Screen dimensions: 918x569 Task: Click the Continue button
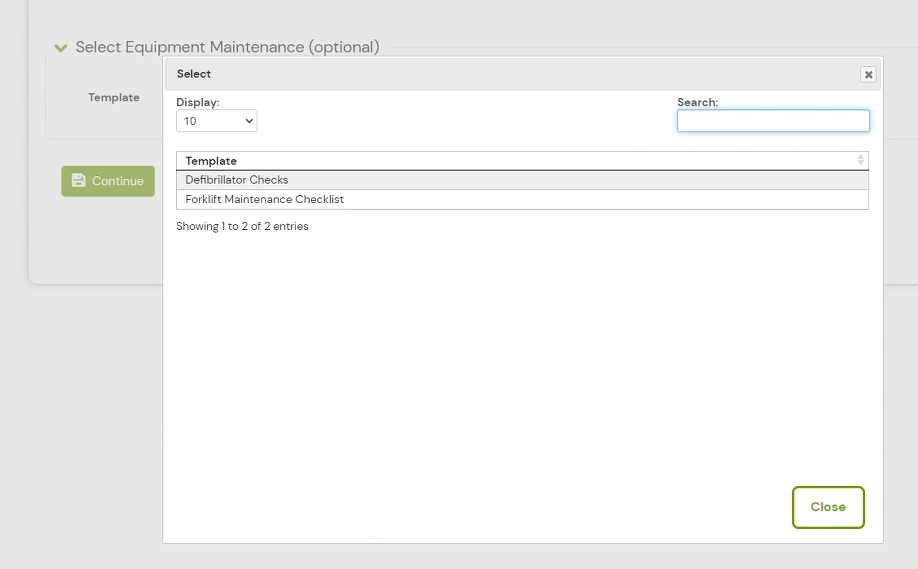coord(108,181)
